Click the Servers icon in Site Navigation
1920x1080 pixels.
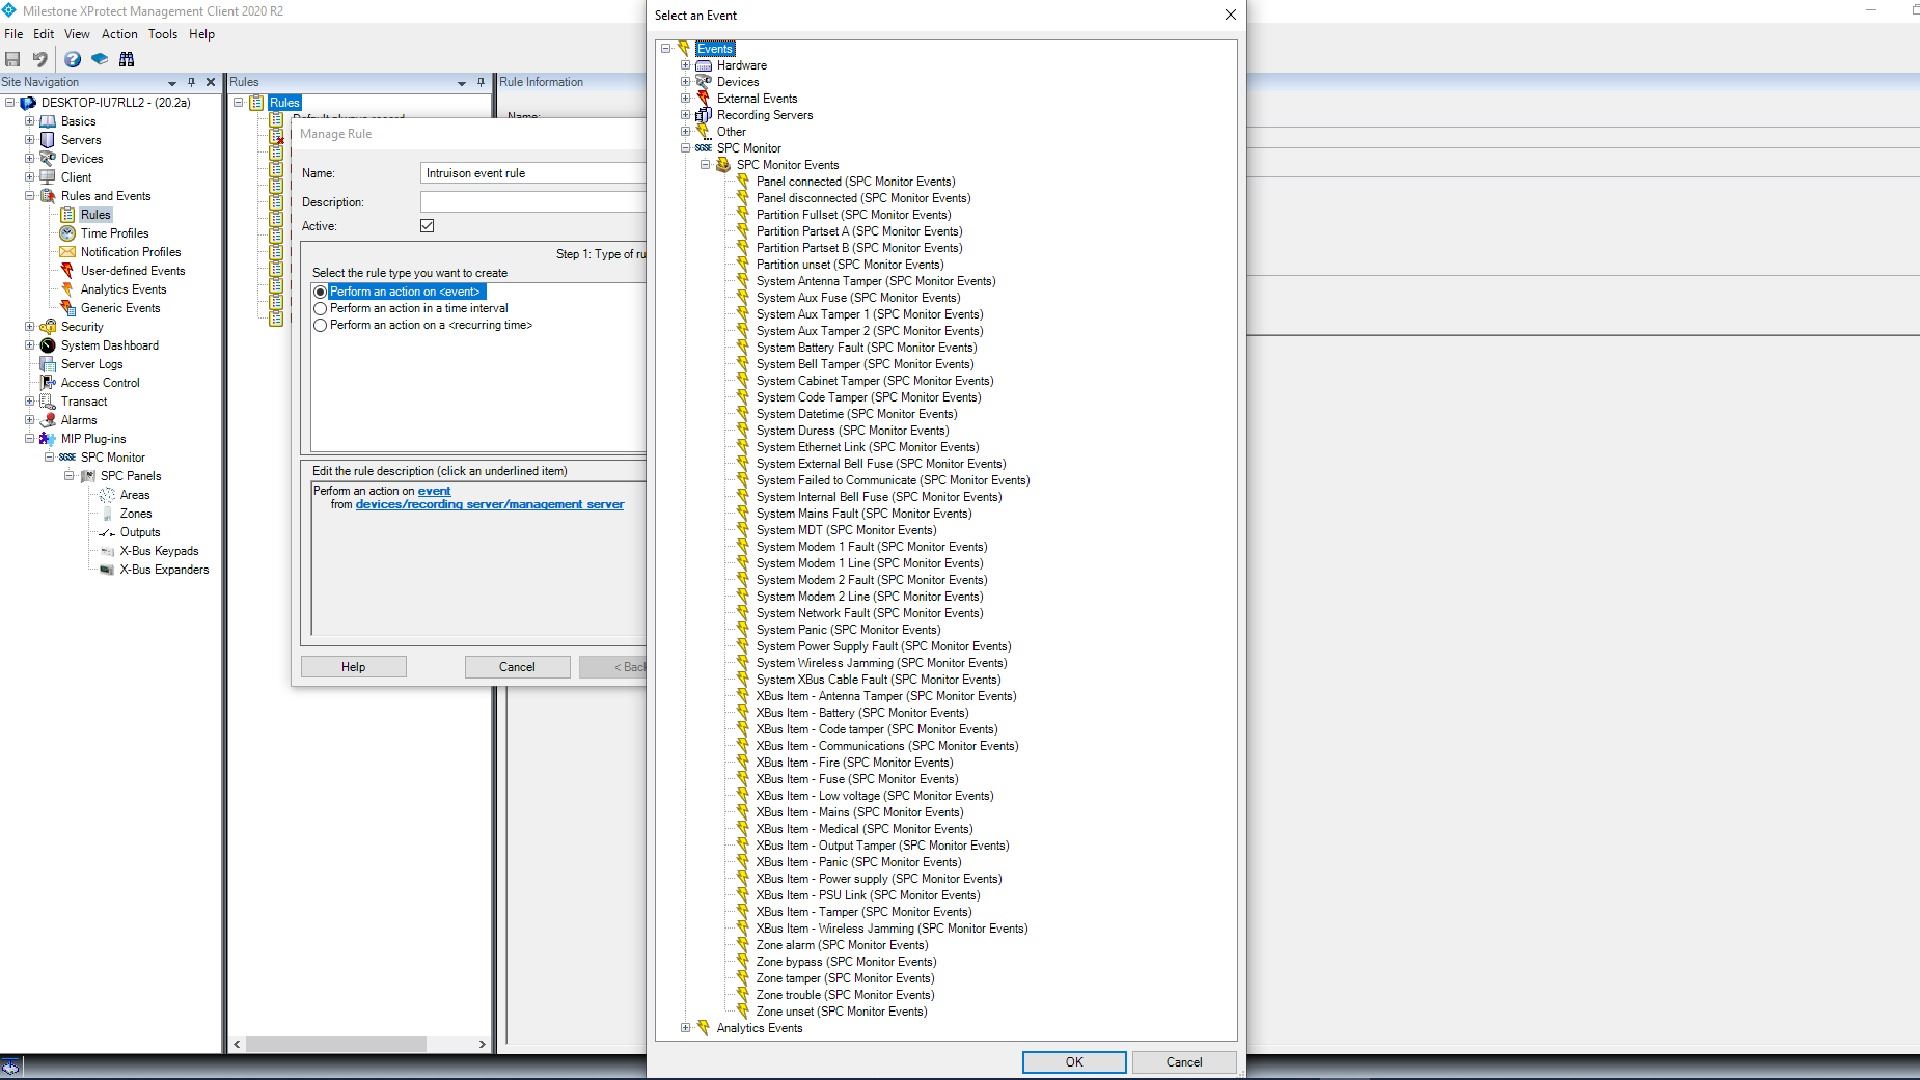pyautogui.click(x=47, y=140)
